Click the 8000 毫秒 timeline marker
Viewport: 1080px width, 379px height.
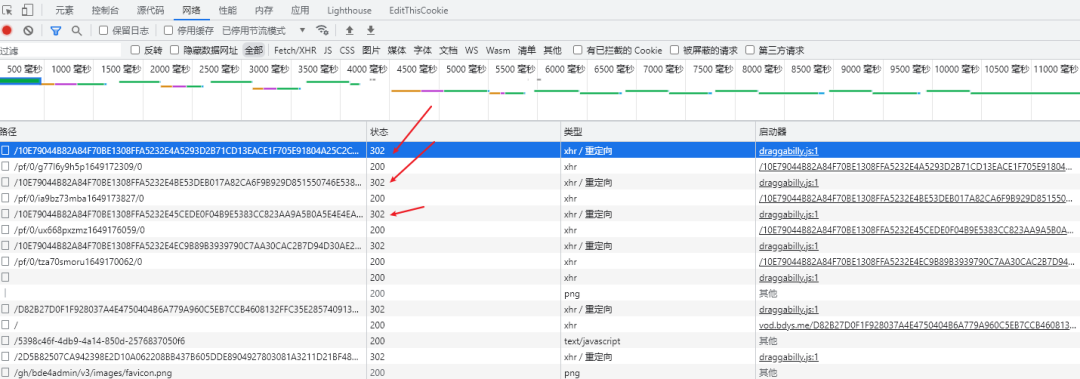pyautogui.click(x=762, y=69)
